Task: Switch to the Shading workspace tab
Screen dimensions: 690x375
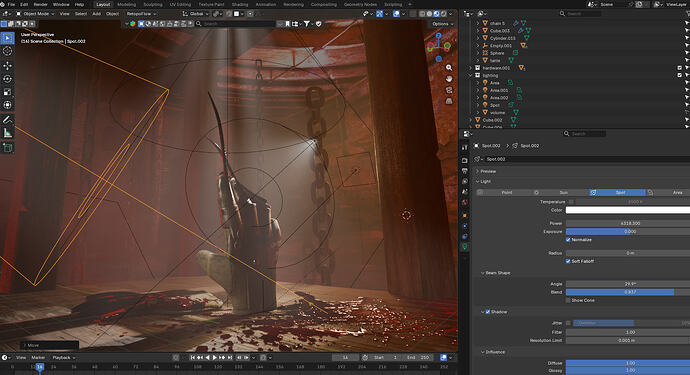Action: tap(240, 4)
